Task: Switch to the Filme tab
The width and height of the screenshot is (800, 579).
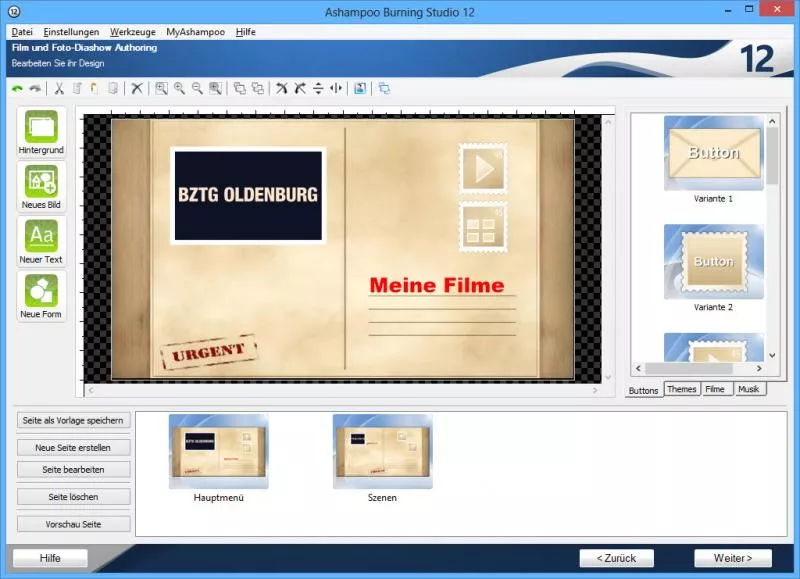Action: tap(716, 389)
